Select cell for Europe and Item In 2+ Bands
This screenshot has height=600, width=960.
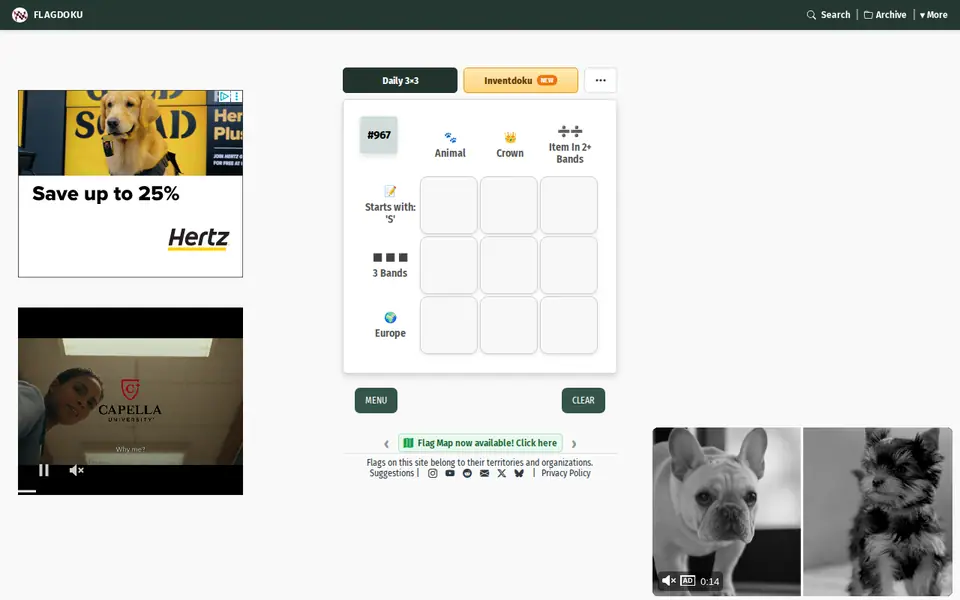tap(569, 325)
